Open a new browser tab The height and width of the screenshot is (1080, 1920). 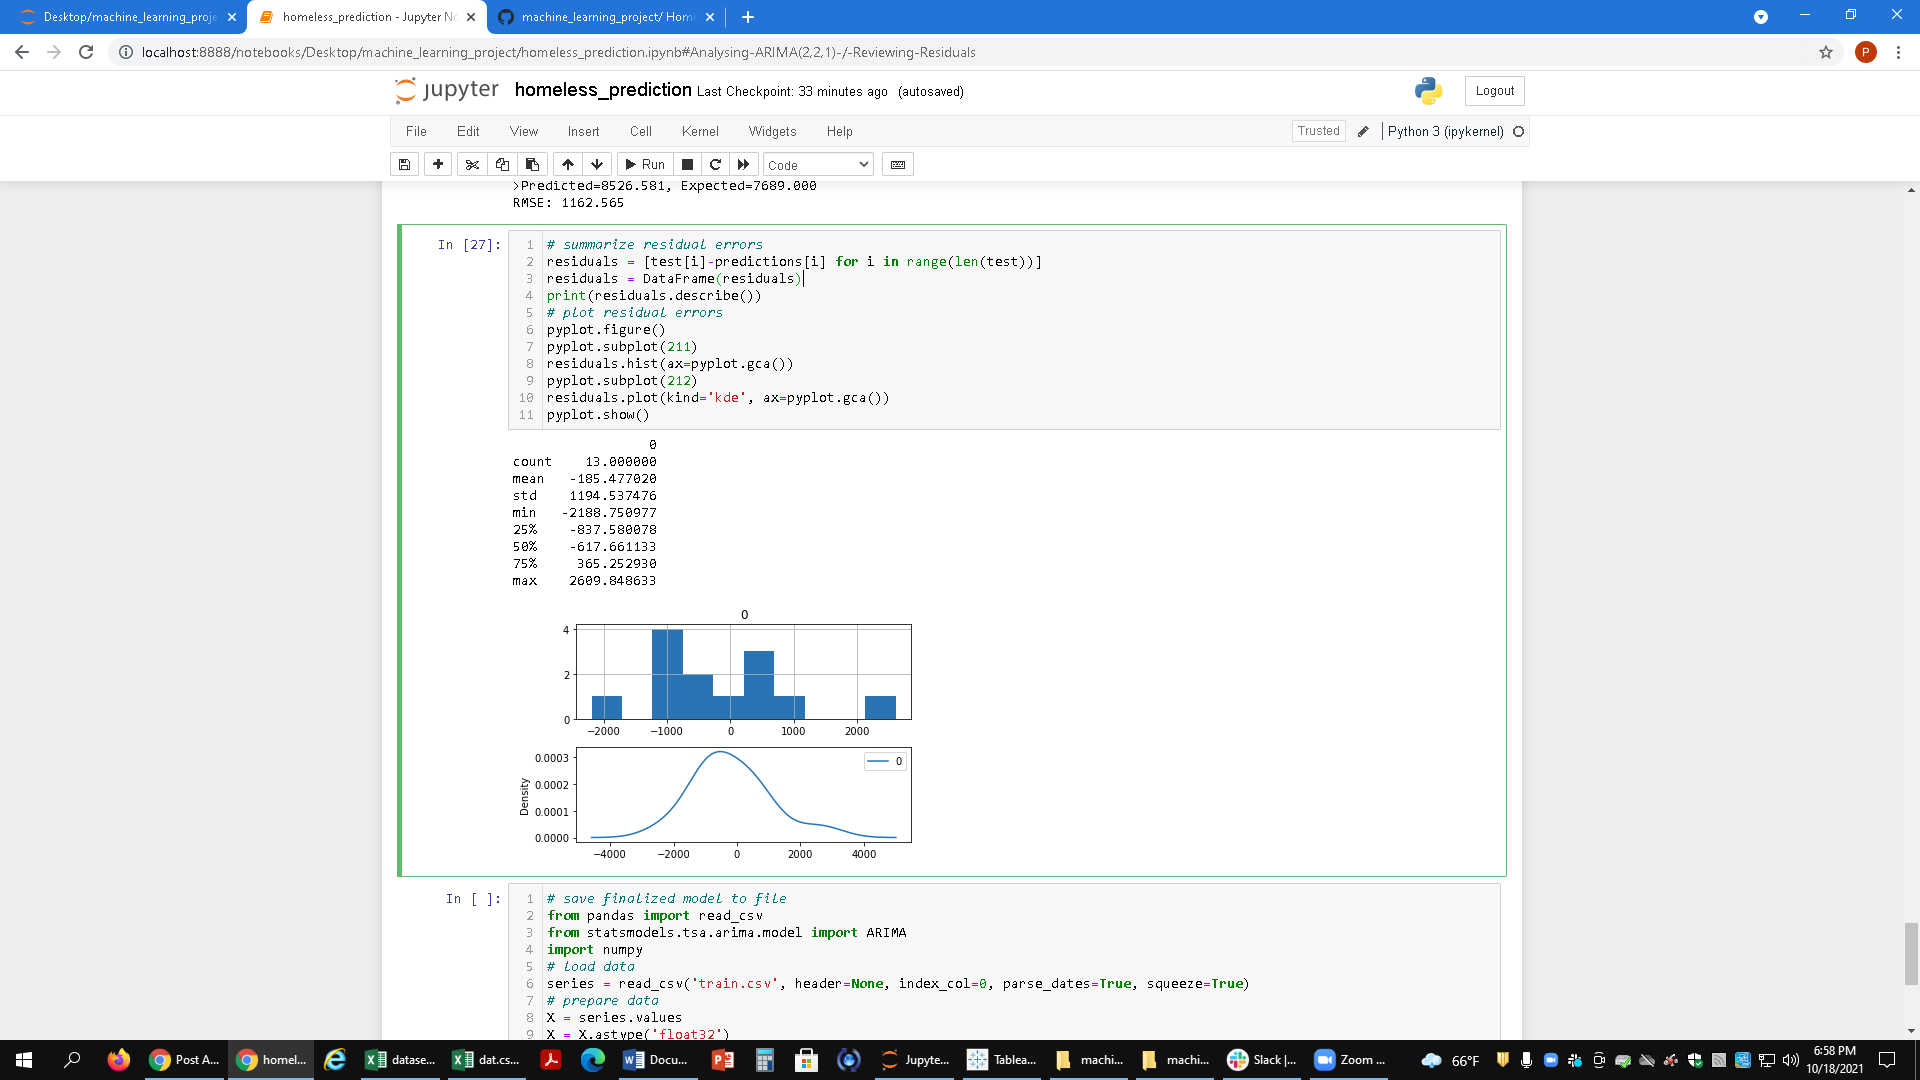(x=748, y=17)
